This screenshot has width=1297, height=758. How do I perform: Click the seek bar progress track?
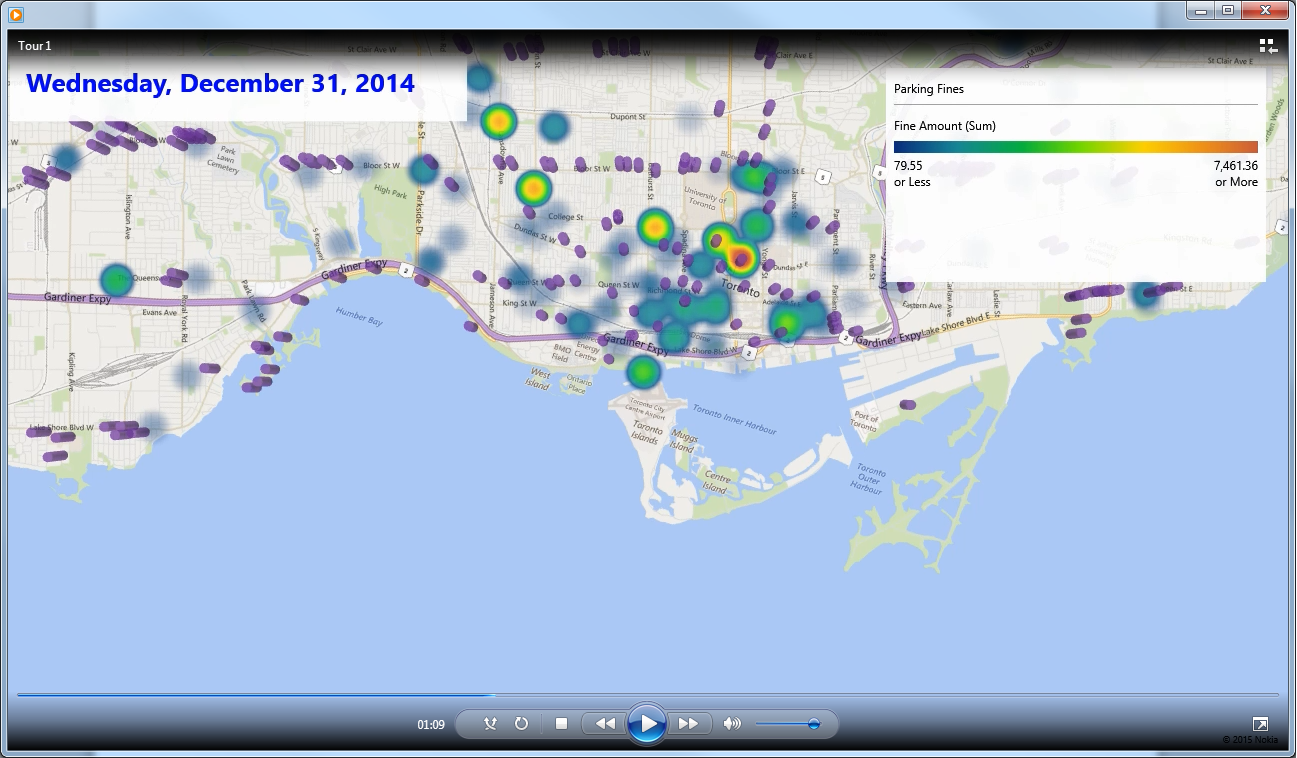click(x=648, y=694)
